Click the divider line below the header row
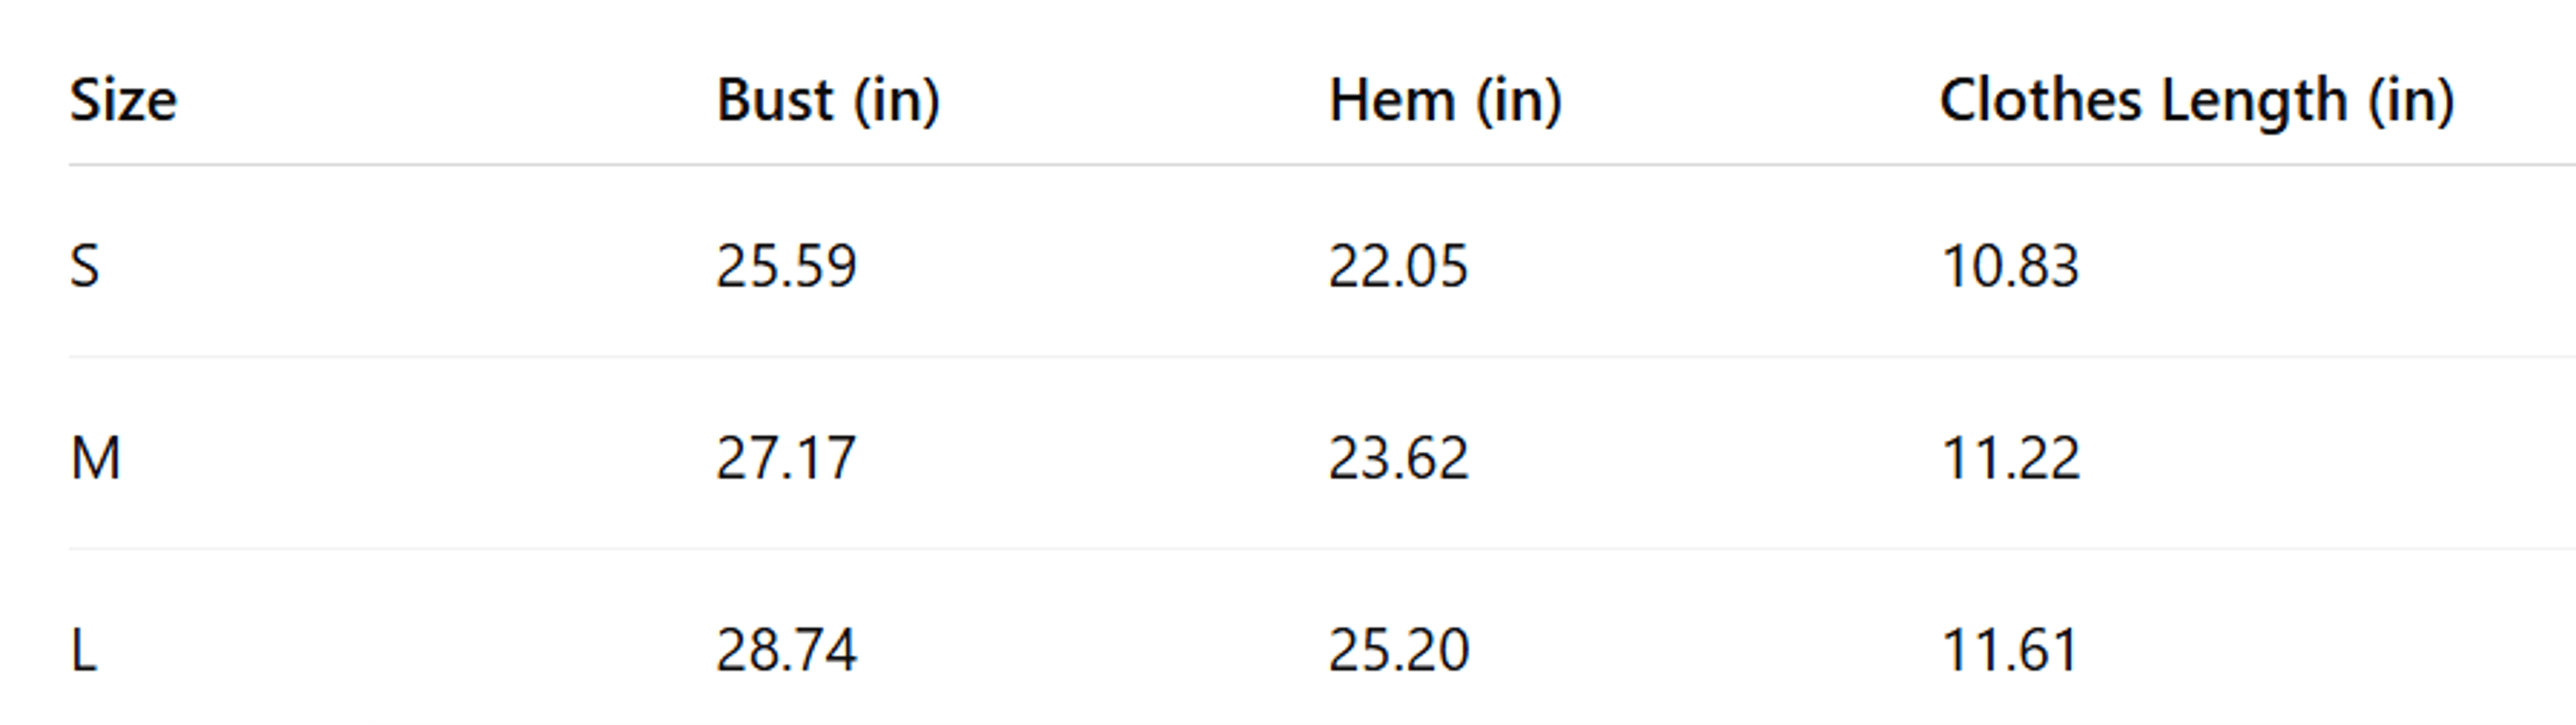Image resolution: width=2576 pixels, height=725 pixels. tap(1322, 165)
